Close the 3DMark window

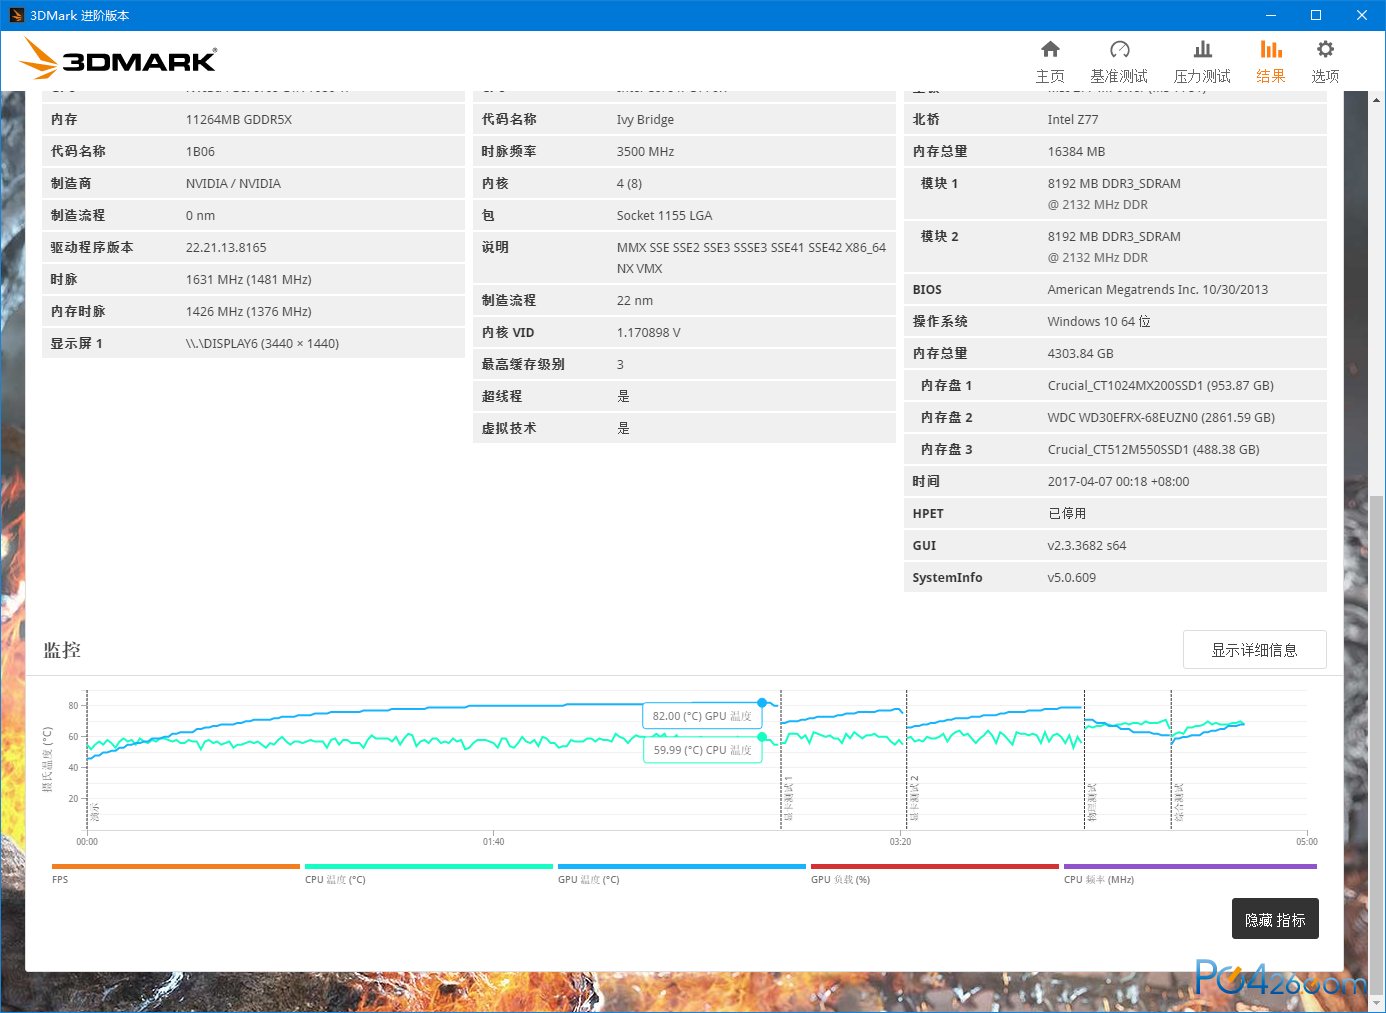pos(1362,15)
